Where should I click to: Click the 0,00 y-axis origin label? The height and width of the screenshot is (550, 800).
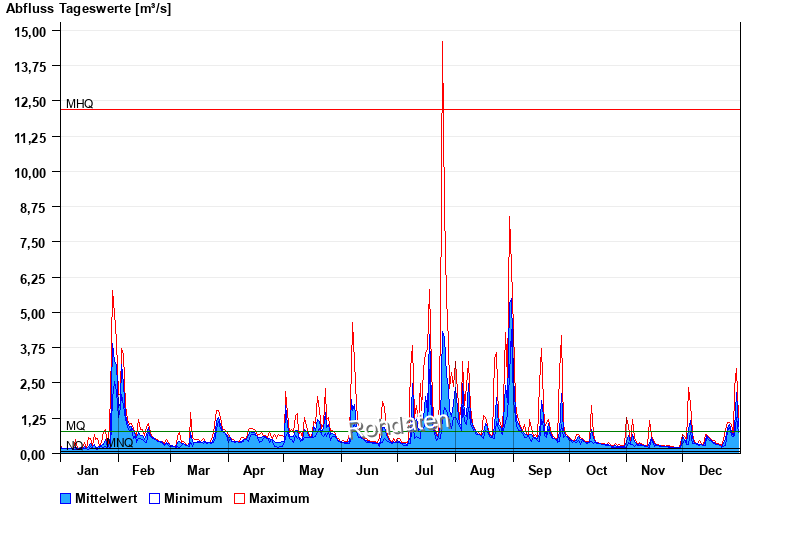coord(31,454)
